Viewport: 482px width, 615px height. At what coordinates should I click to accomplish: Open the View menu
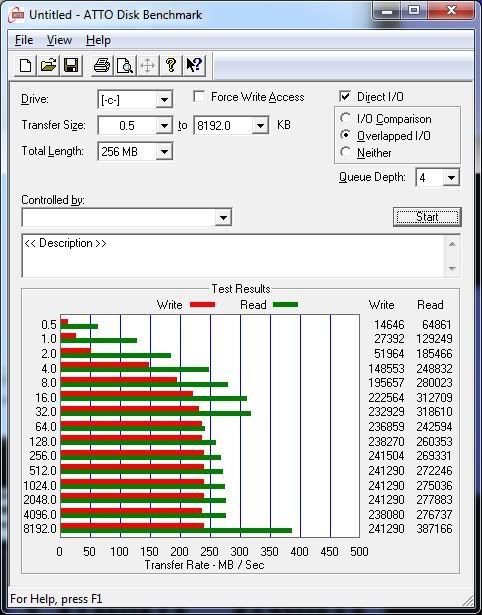pyautogui.click(x=59, y=40)
